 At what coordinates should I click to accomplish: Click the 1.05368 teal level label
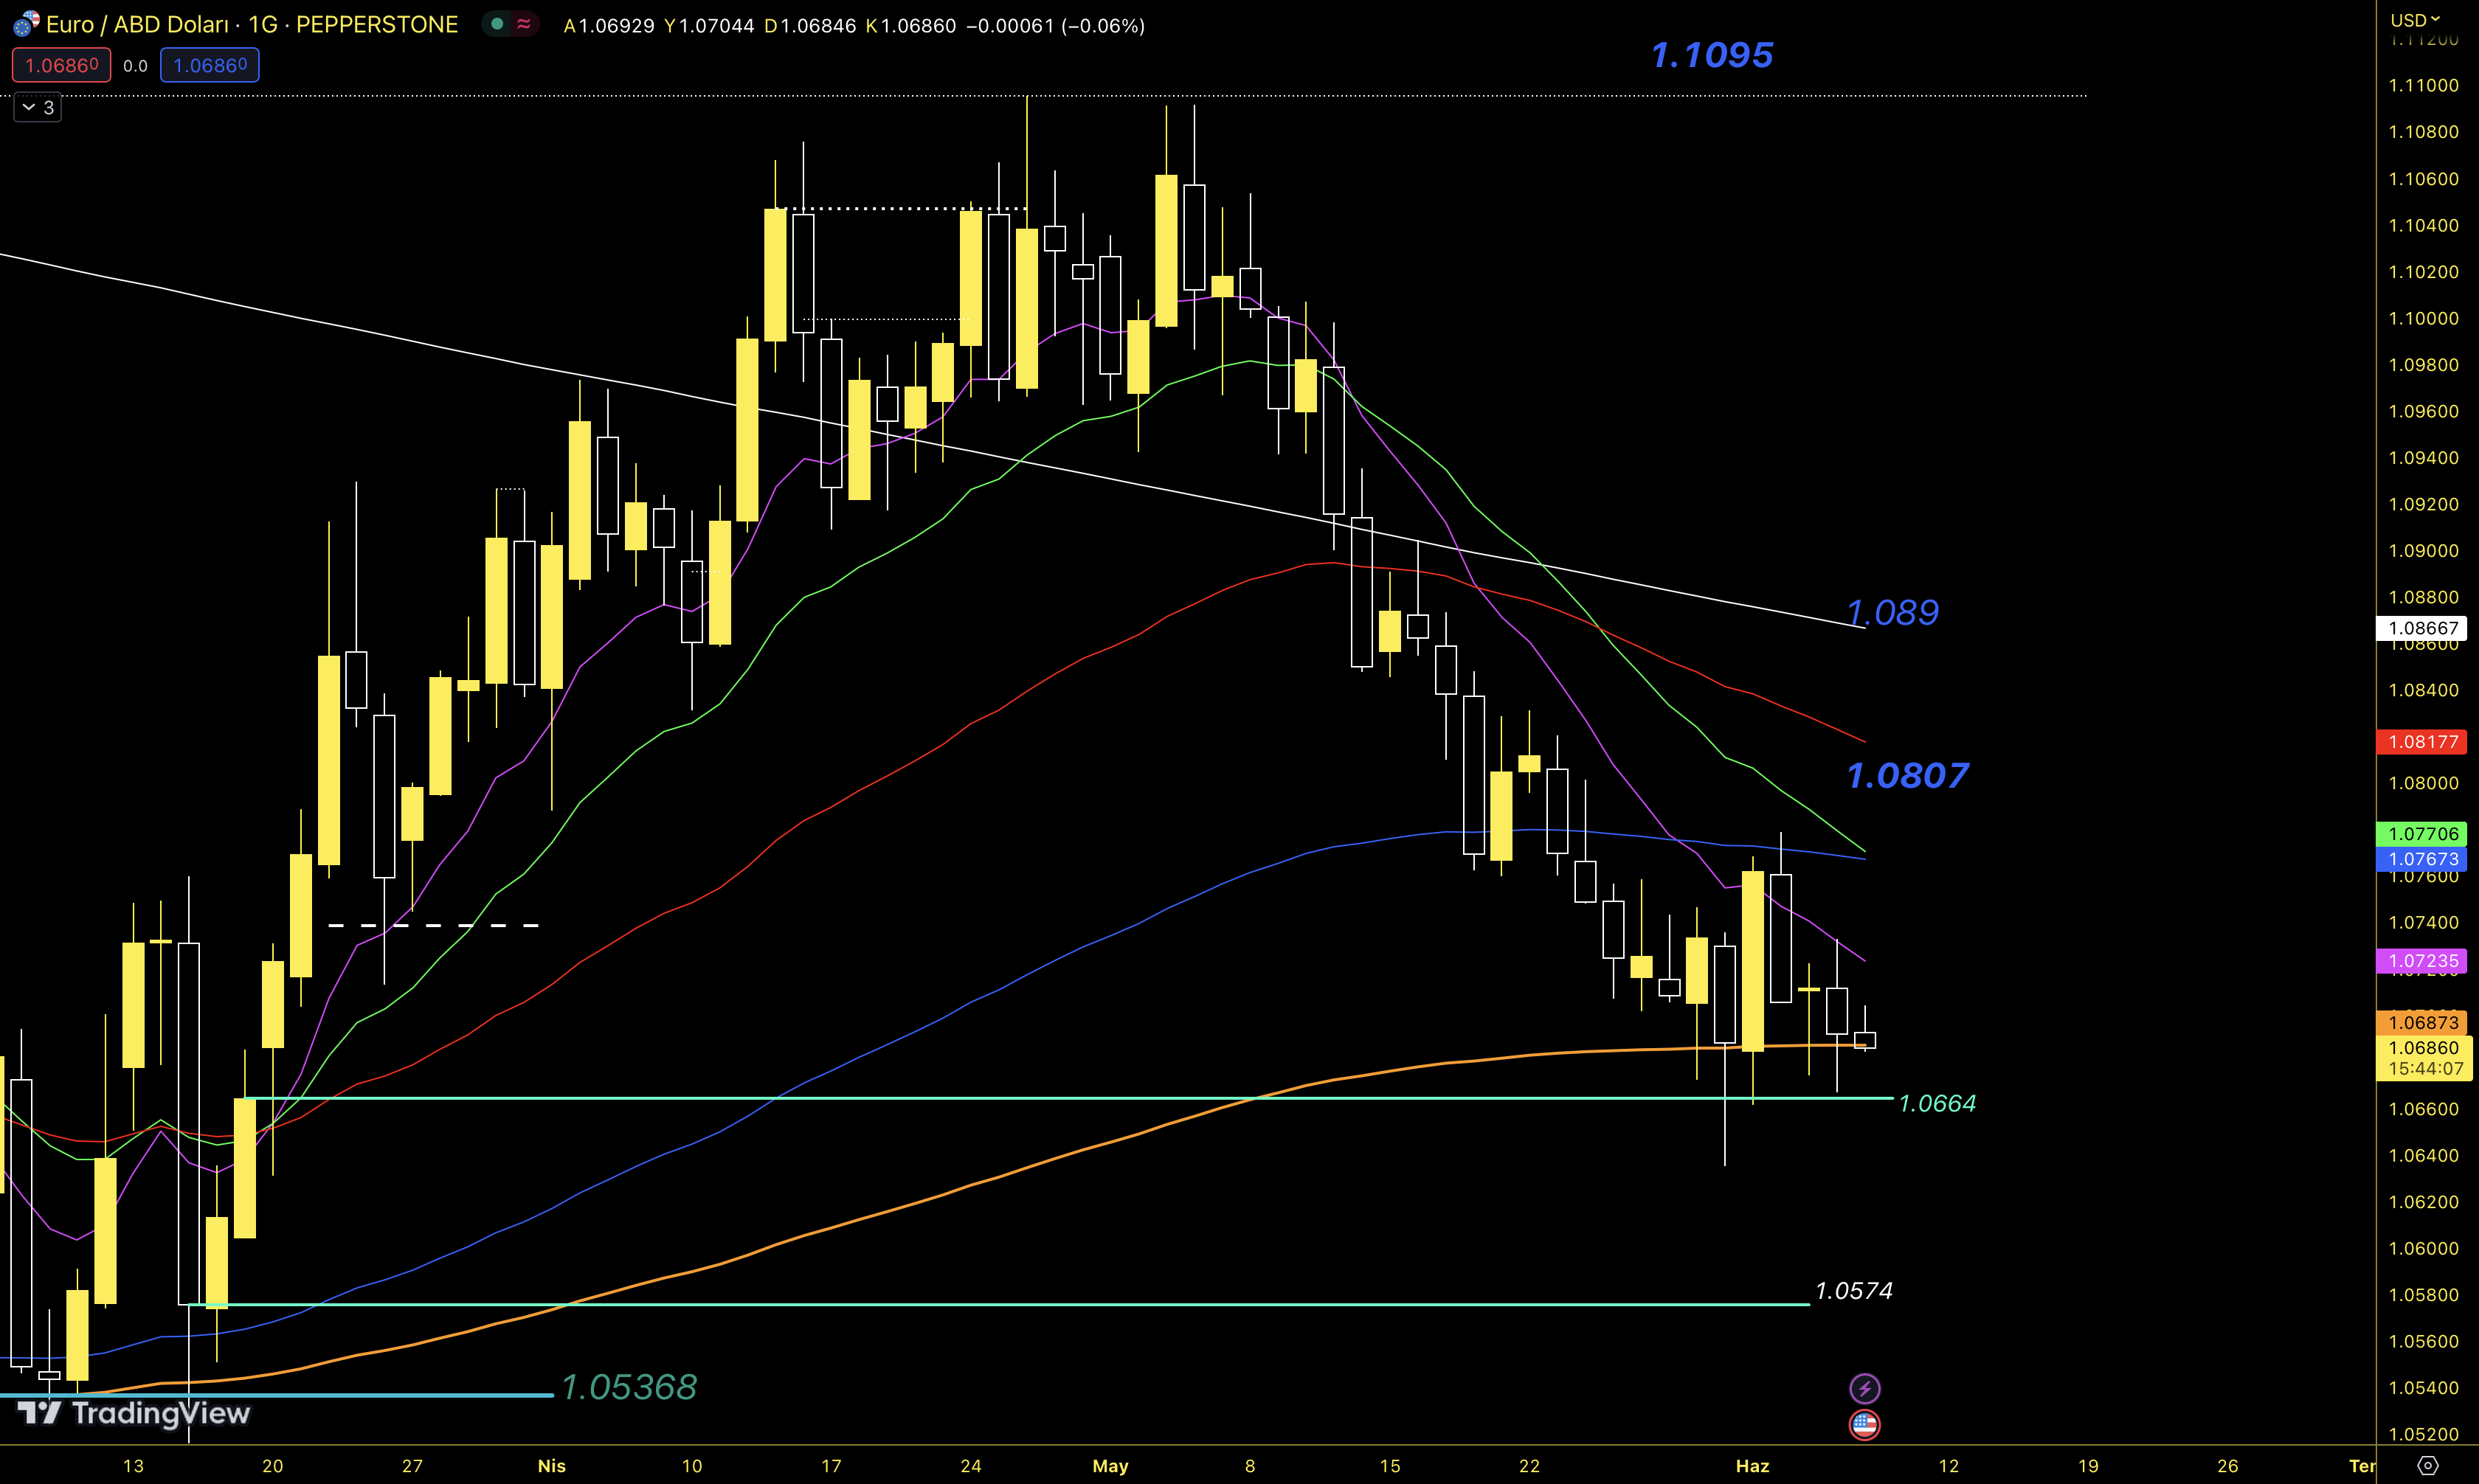click(x=628, y=1387)
